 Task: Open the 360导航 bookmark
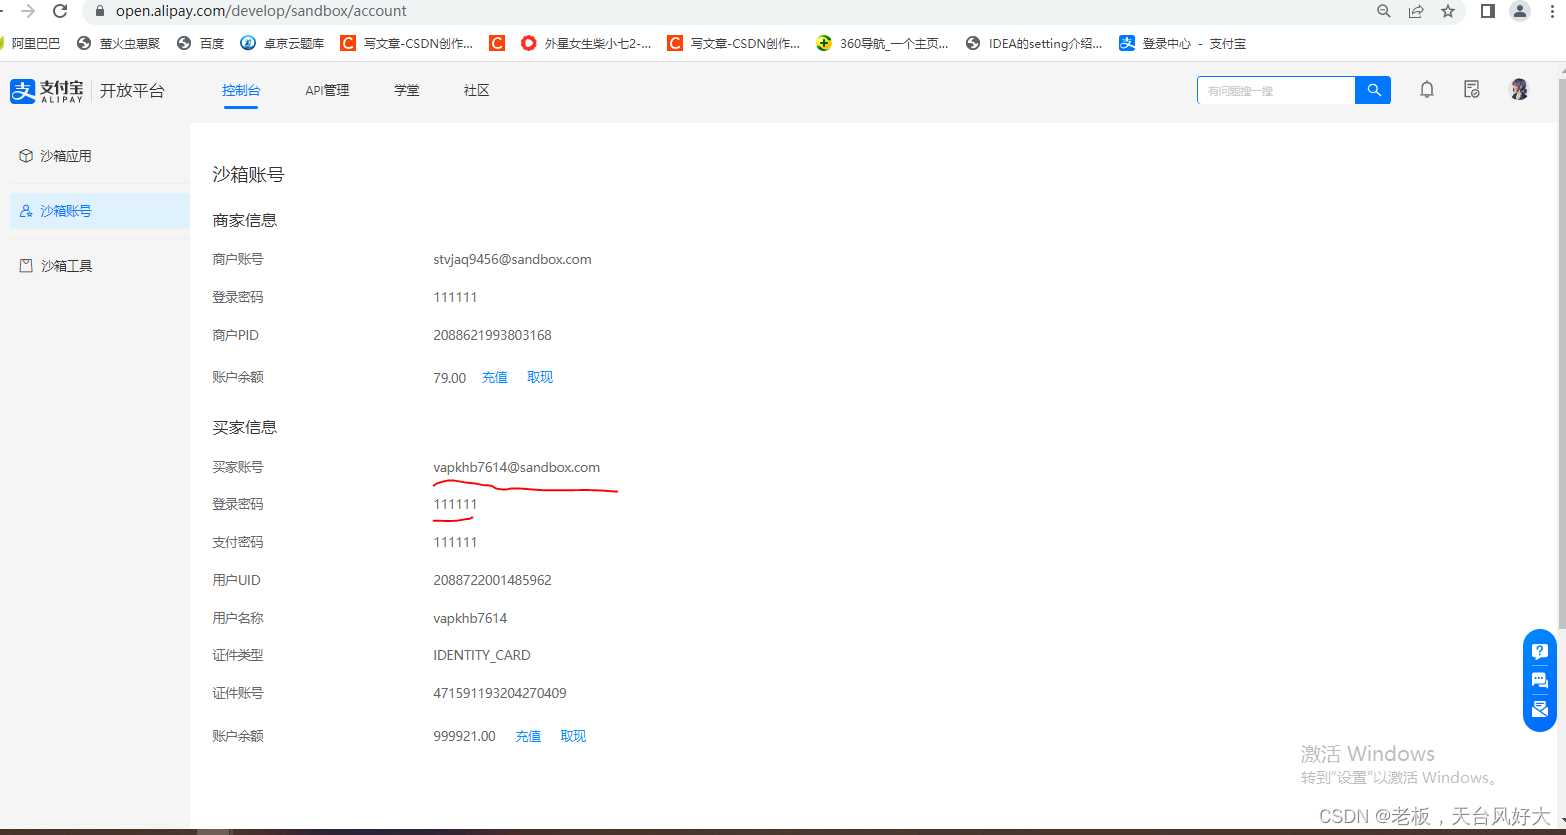click(883, 43)
